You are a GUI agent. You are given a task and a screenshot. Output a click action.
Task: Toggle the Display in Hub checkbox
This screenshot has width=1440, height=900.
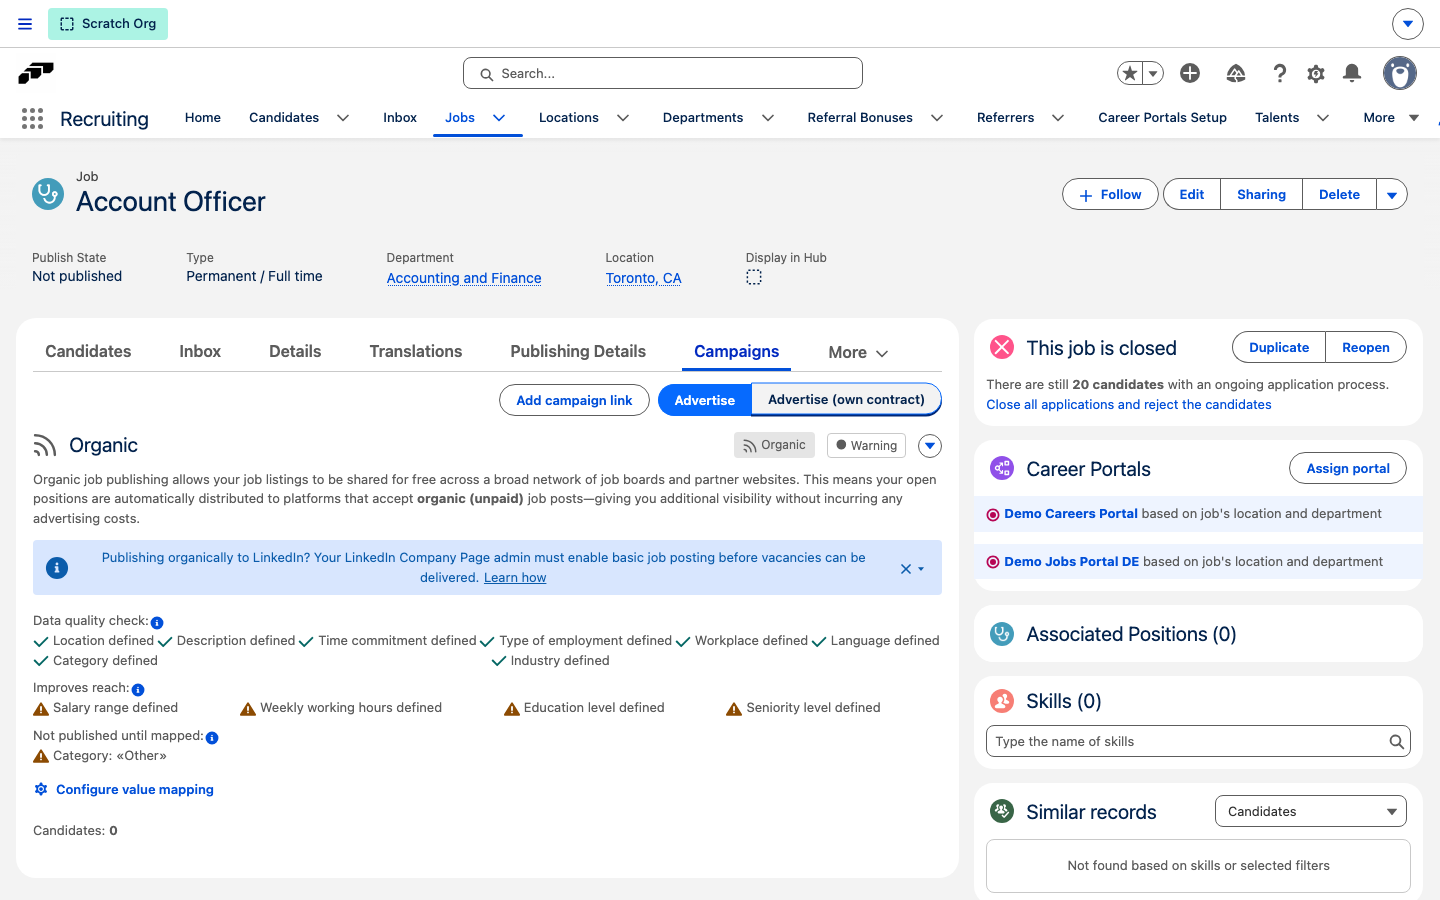[x=754, y=277]
